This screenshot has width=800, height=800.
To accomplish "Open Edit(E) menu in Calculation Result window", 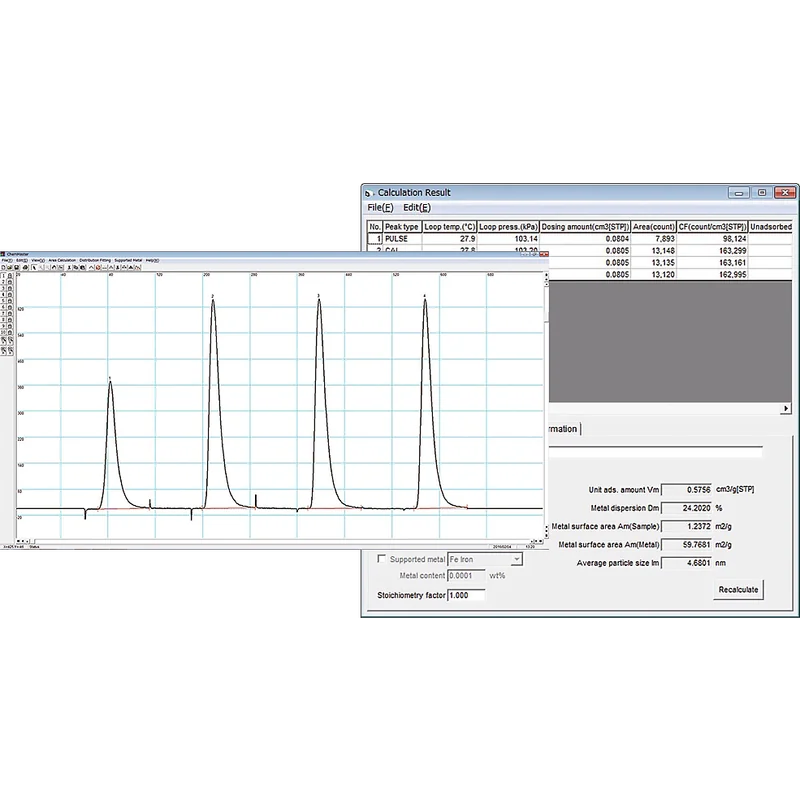I will pos(417,208).
